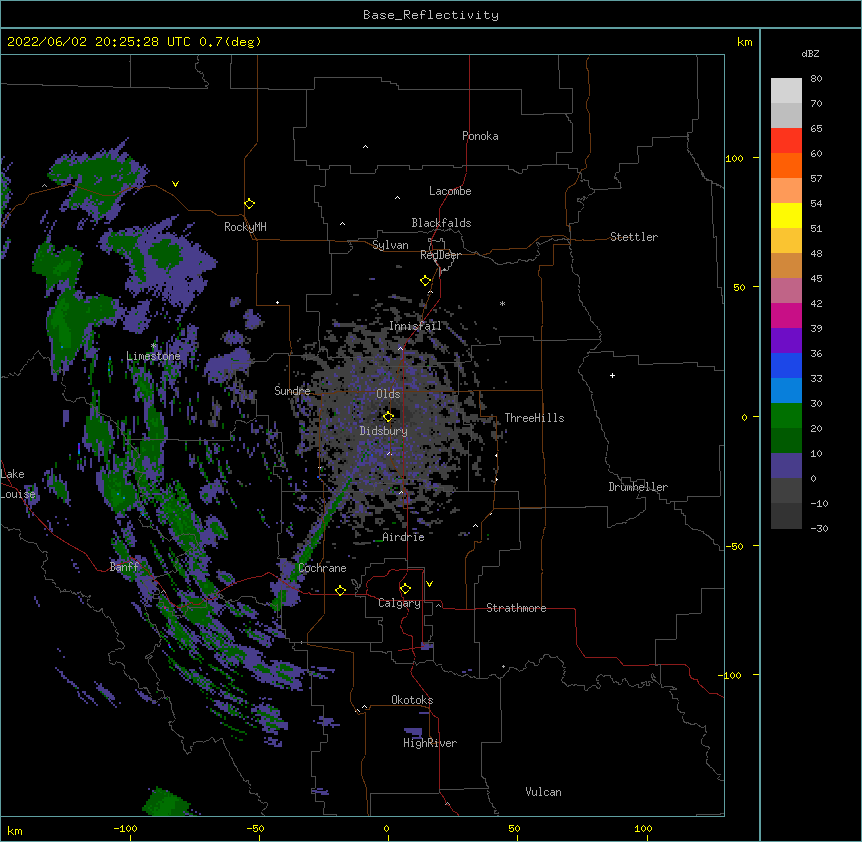Click the yellow diamond marker above Calgary
The height and width of the screenshot is (842, 862).
point(405,589)
